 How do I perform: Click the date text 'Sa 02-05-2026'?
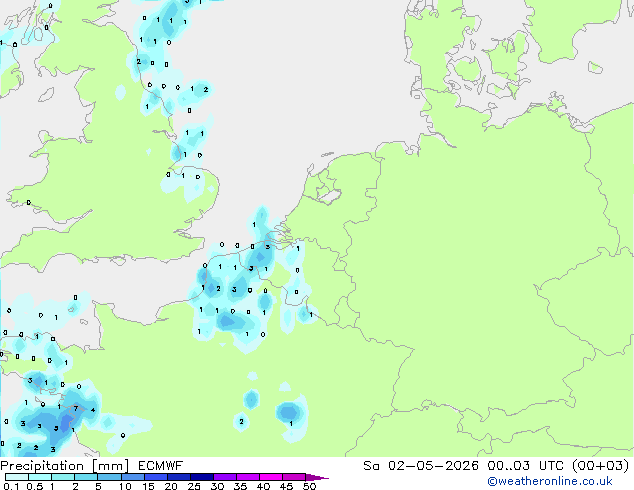421,466
